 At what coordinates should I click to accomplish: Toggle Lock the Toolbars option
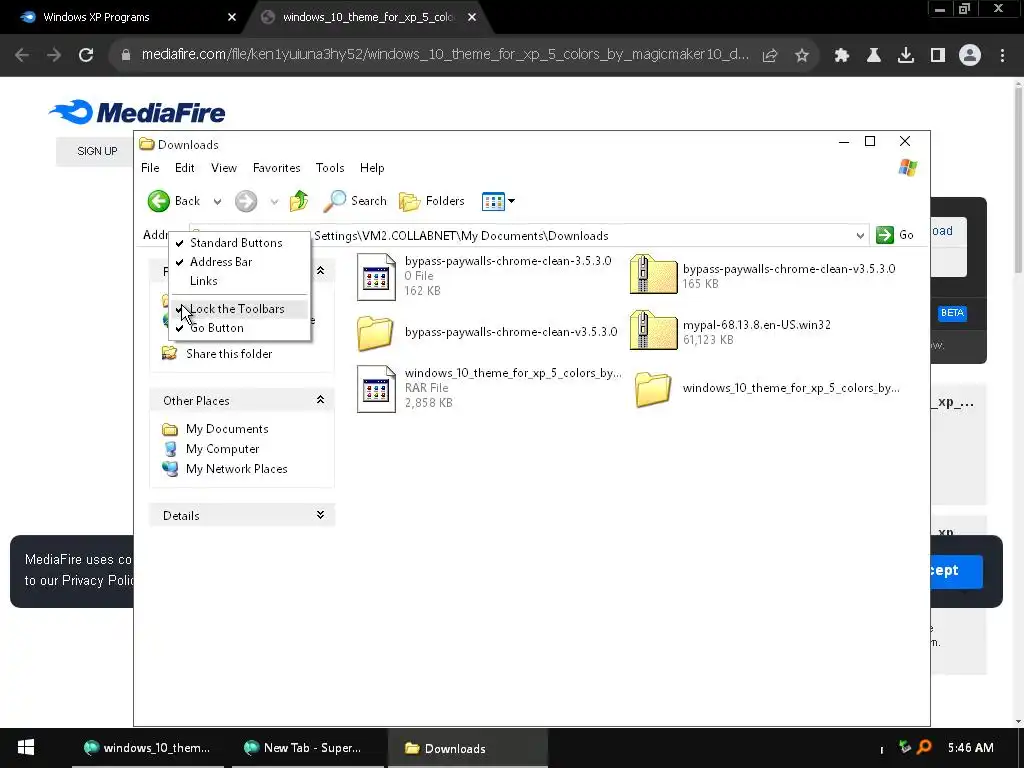click(x=239, y=309)
